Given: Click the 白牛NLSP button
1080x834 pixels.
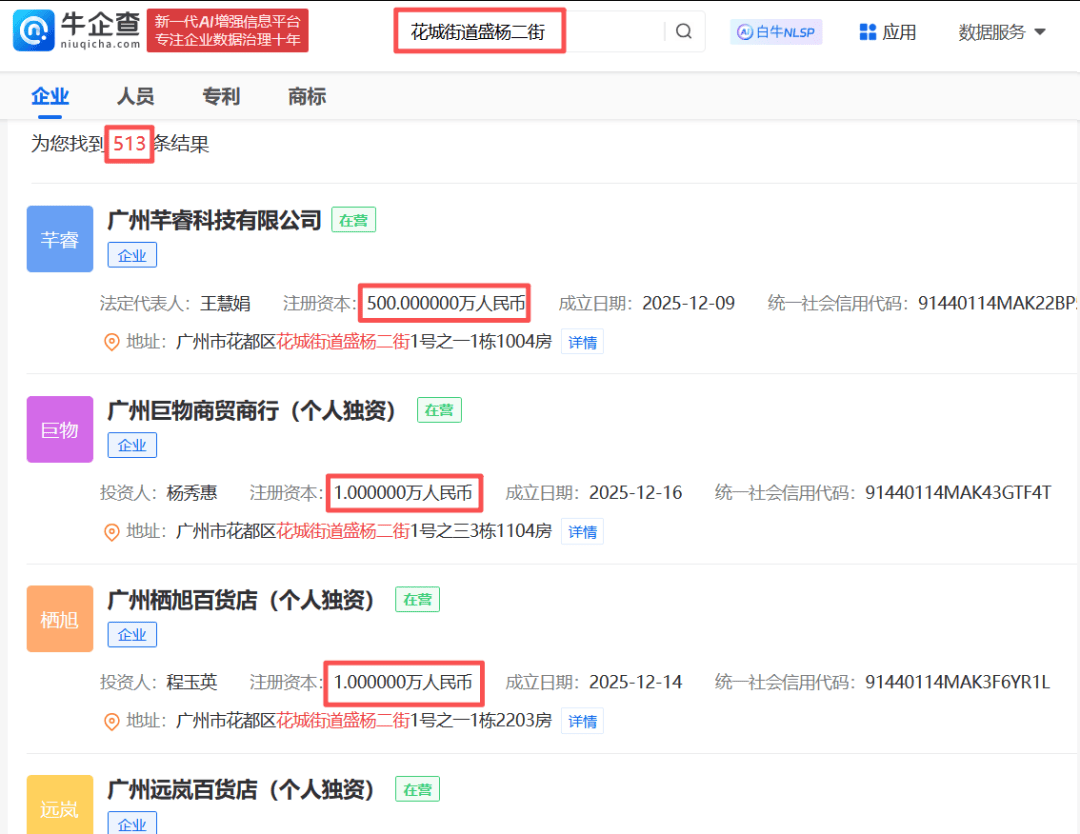Looking at the screenshot, I should point(776,31).
